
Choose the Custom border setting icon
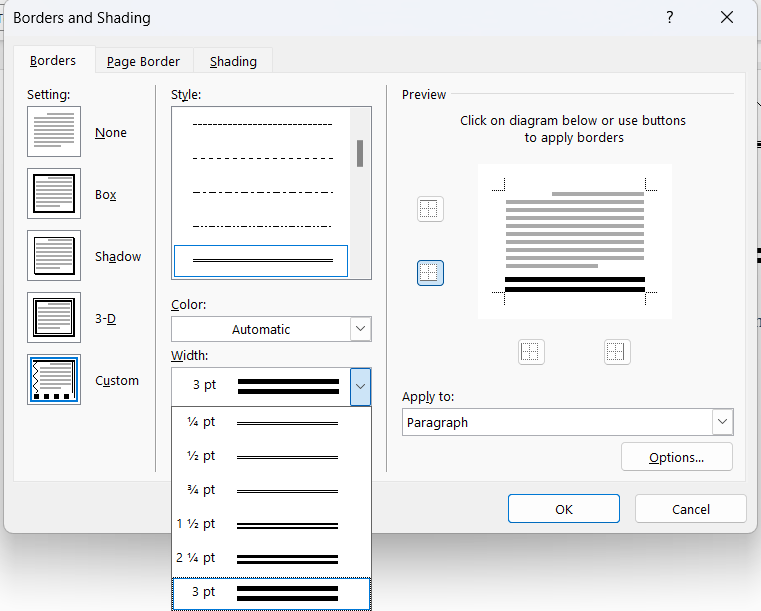coord(54,380)
